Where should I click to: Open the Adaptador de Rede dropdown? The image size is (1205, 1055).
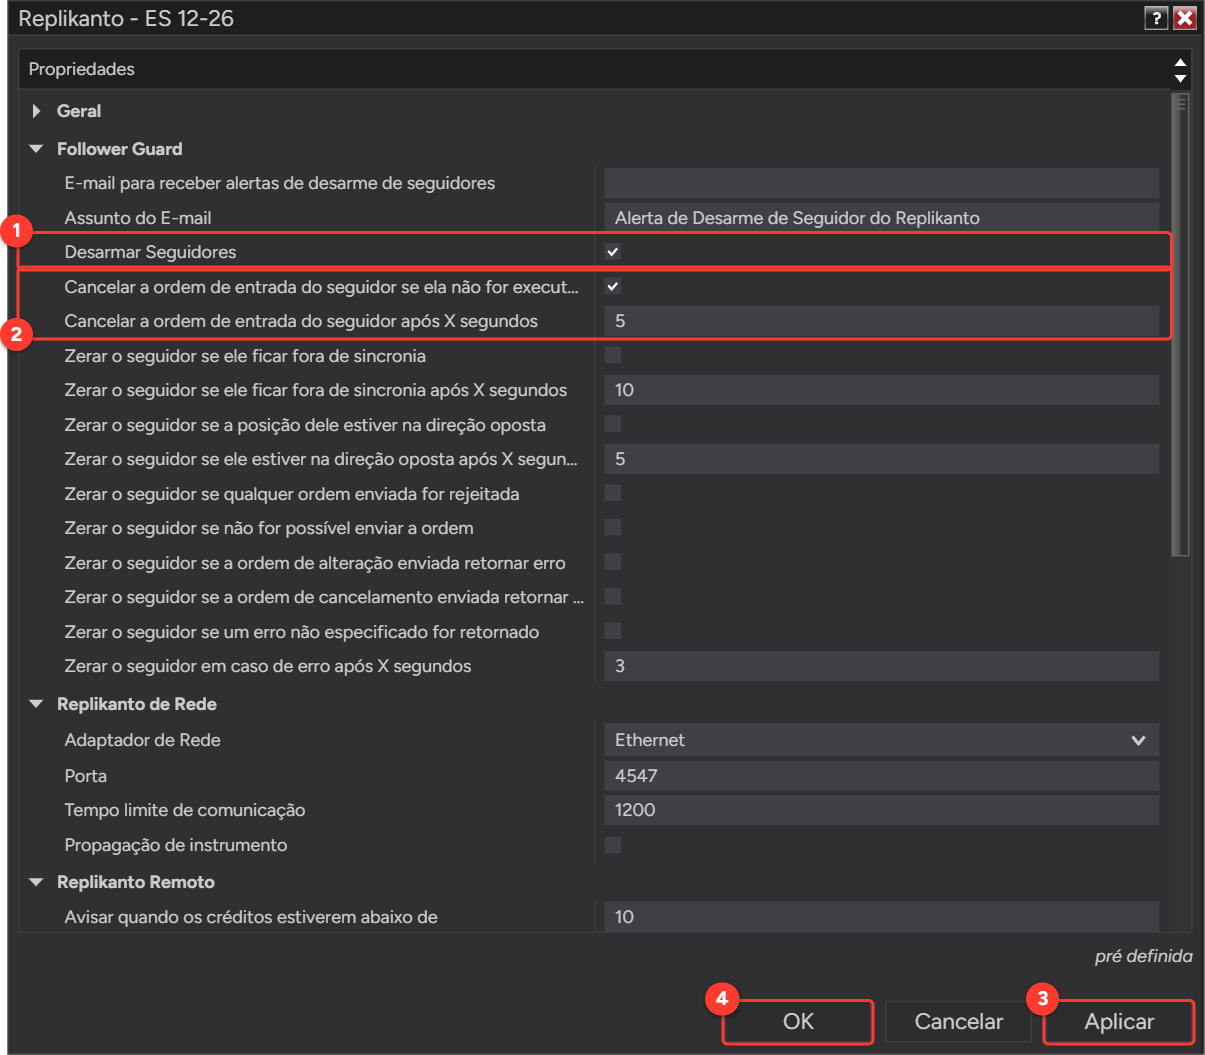point(881,740)
